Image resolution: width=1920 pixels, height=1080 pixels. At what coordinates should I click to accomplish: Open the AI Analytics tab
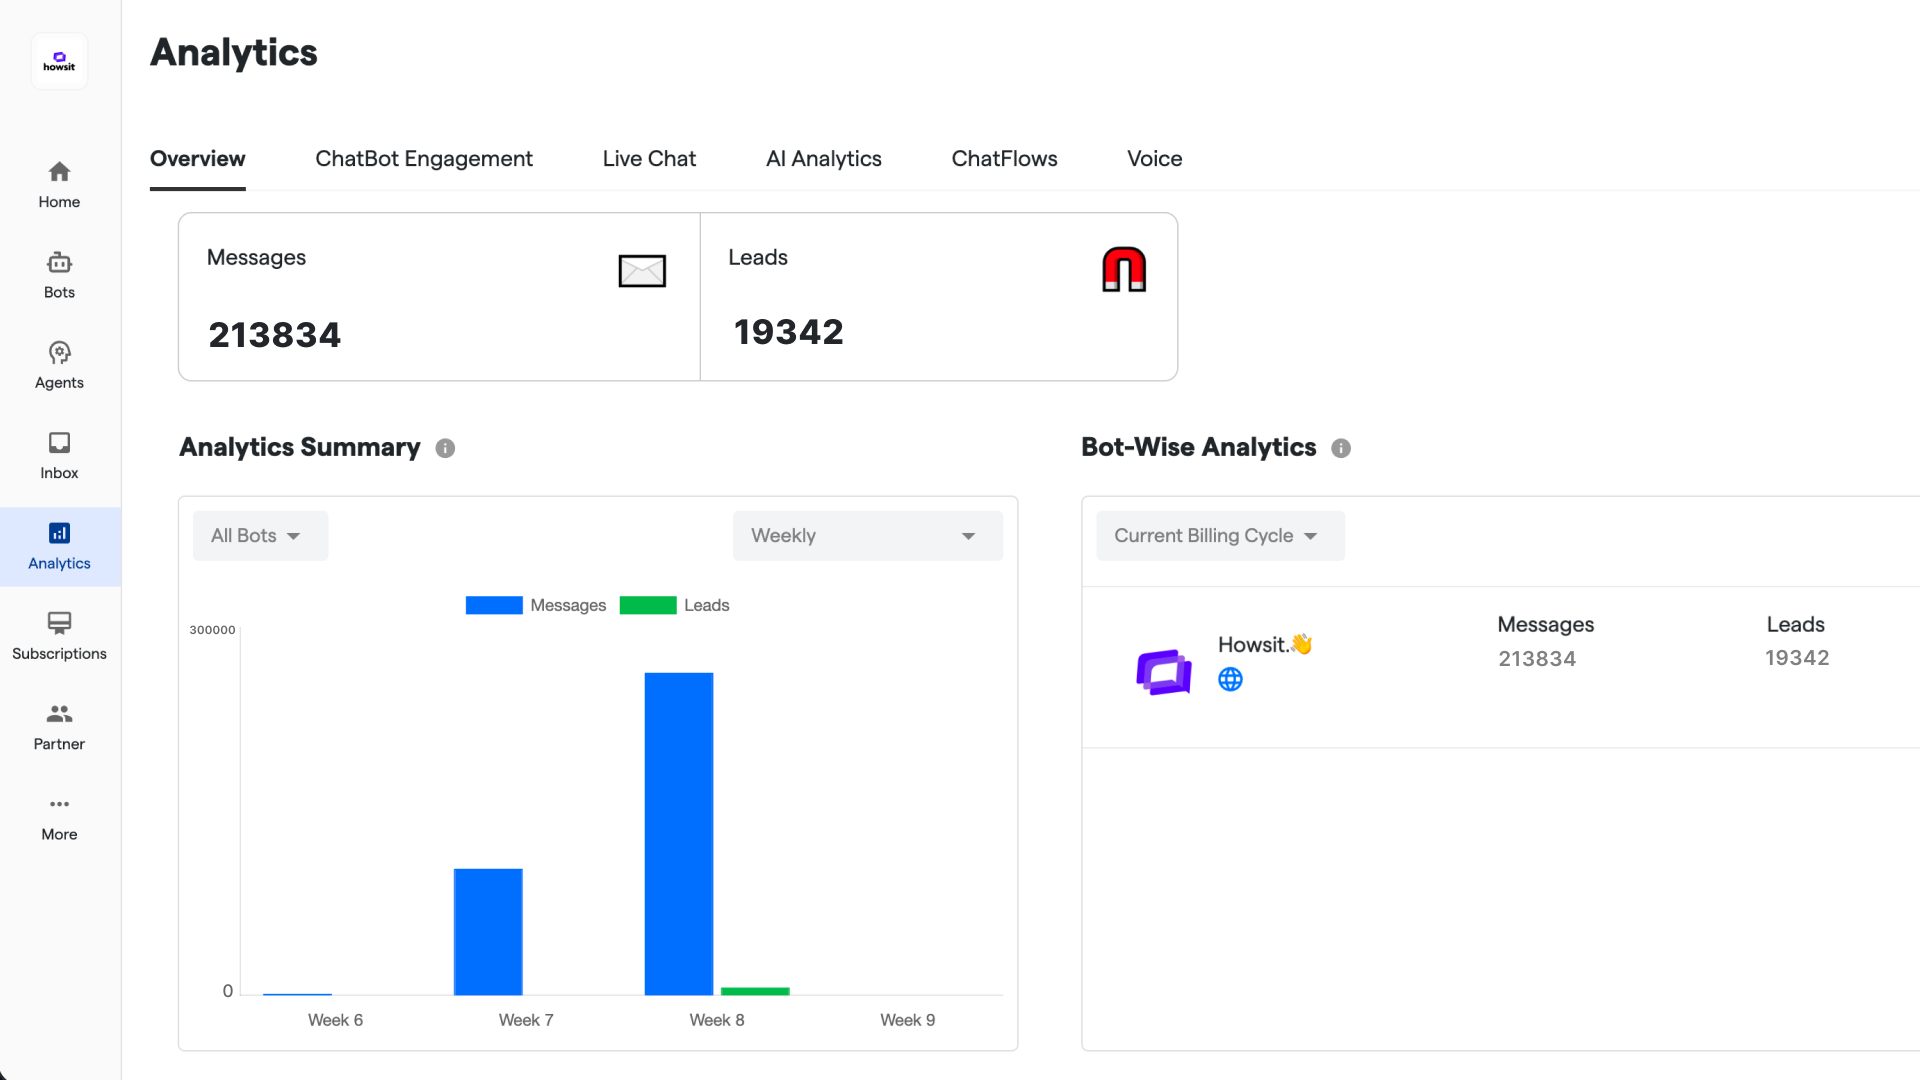point(824,159)
